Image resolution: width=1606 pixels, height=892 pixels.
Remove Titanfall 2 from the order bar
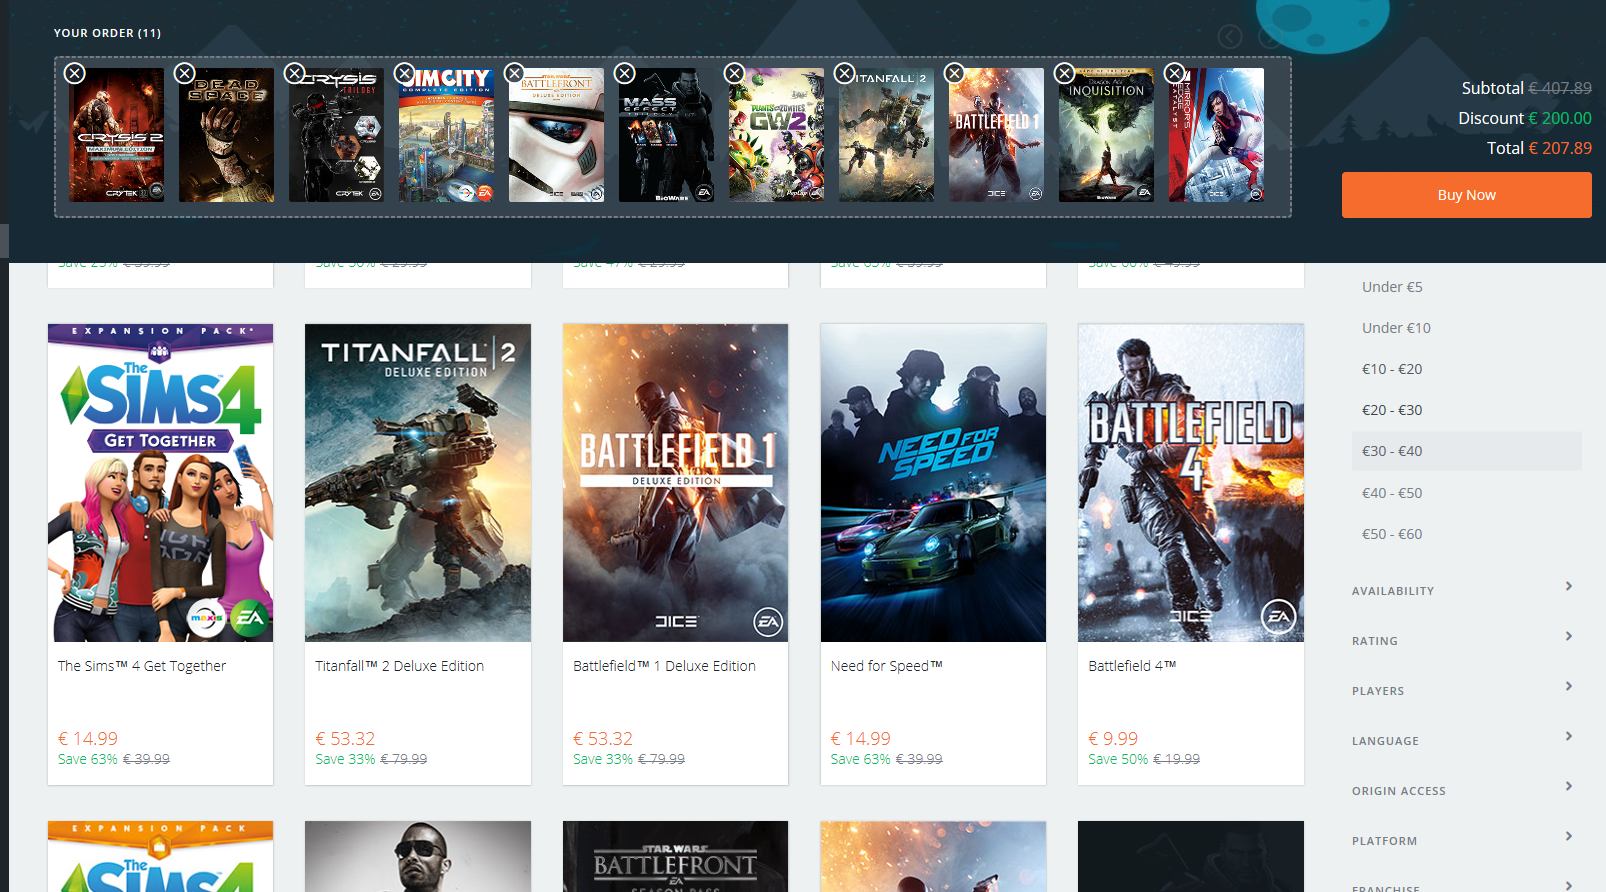[x=845, y=73]
